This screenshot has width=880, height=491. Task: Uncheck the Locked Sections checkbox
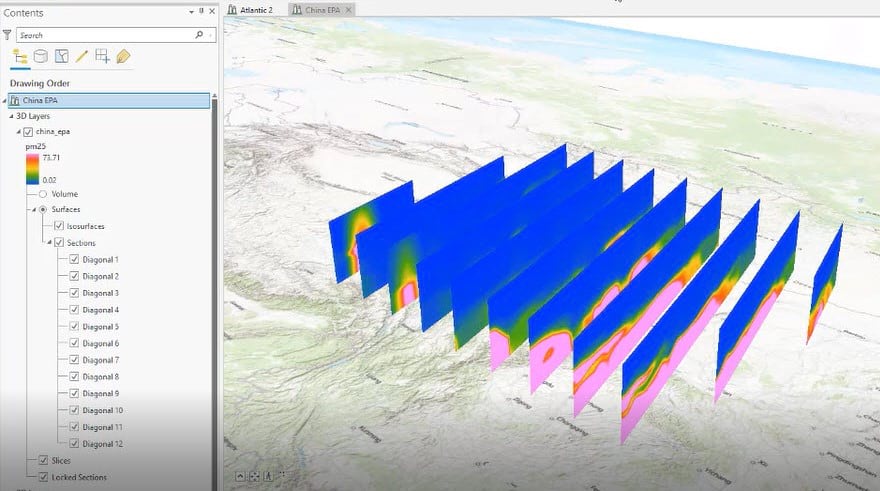[43, 477]
